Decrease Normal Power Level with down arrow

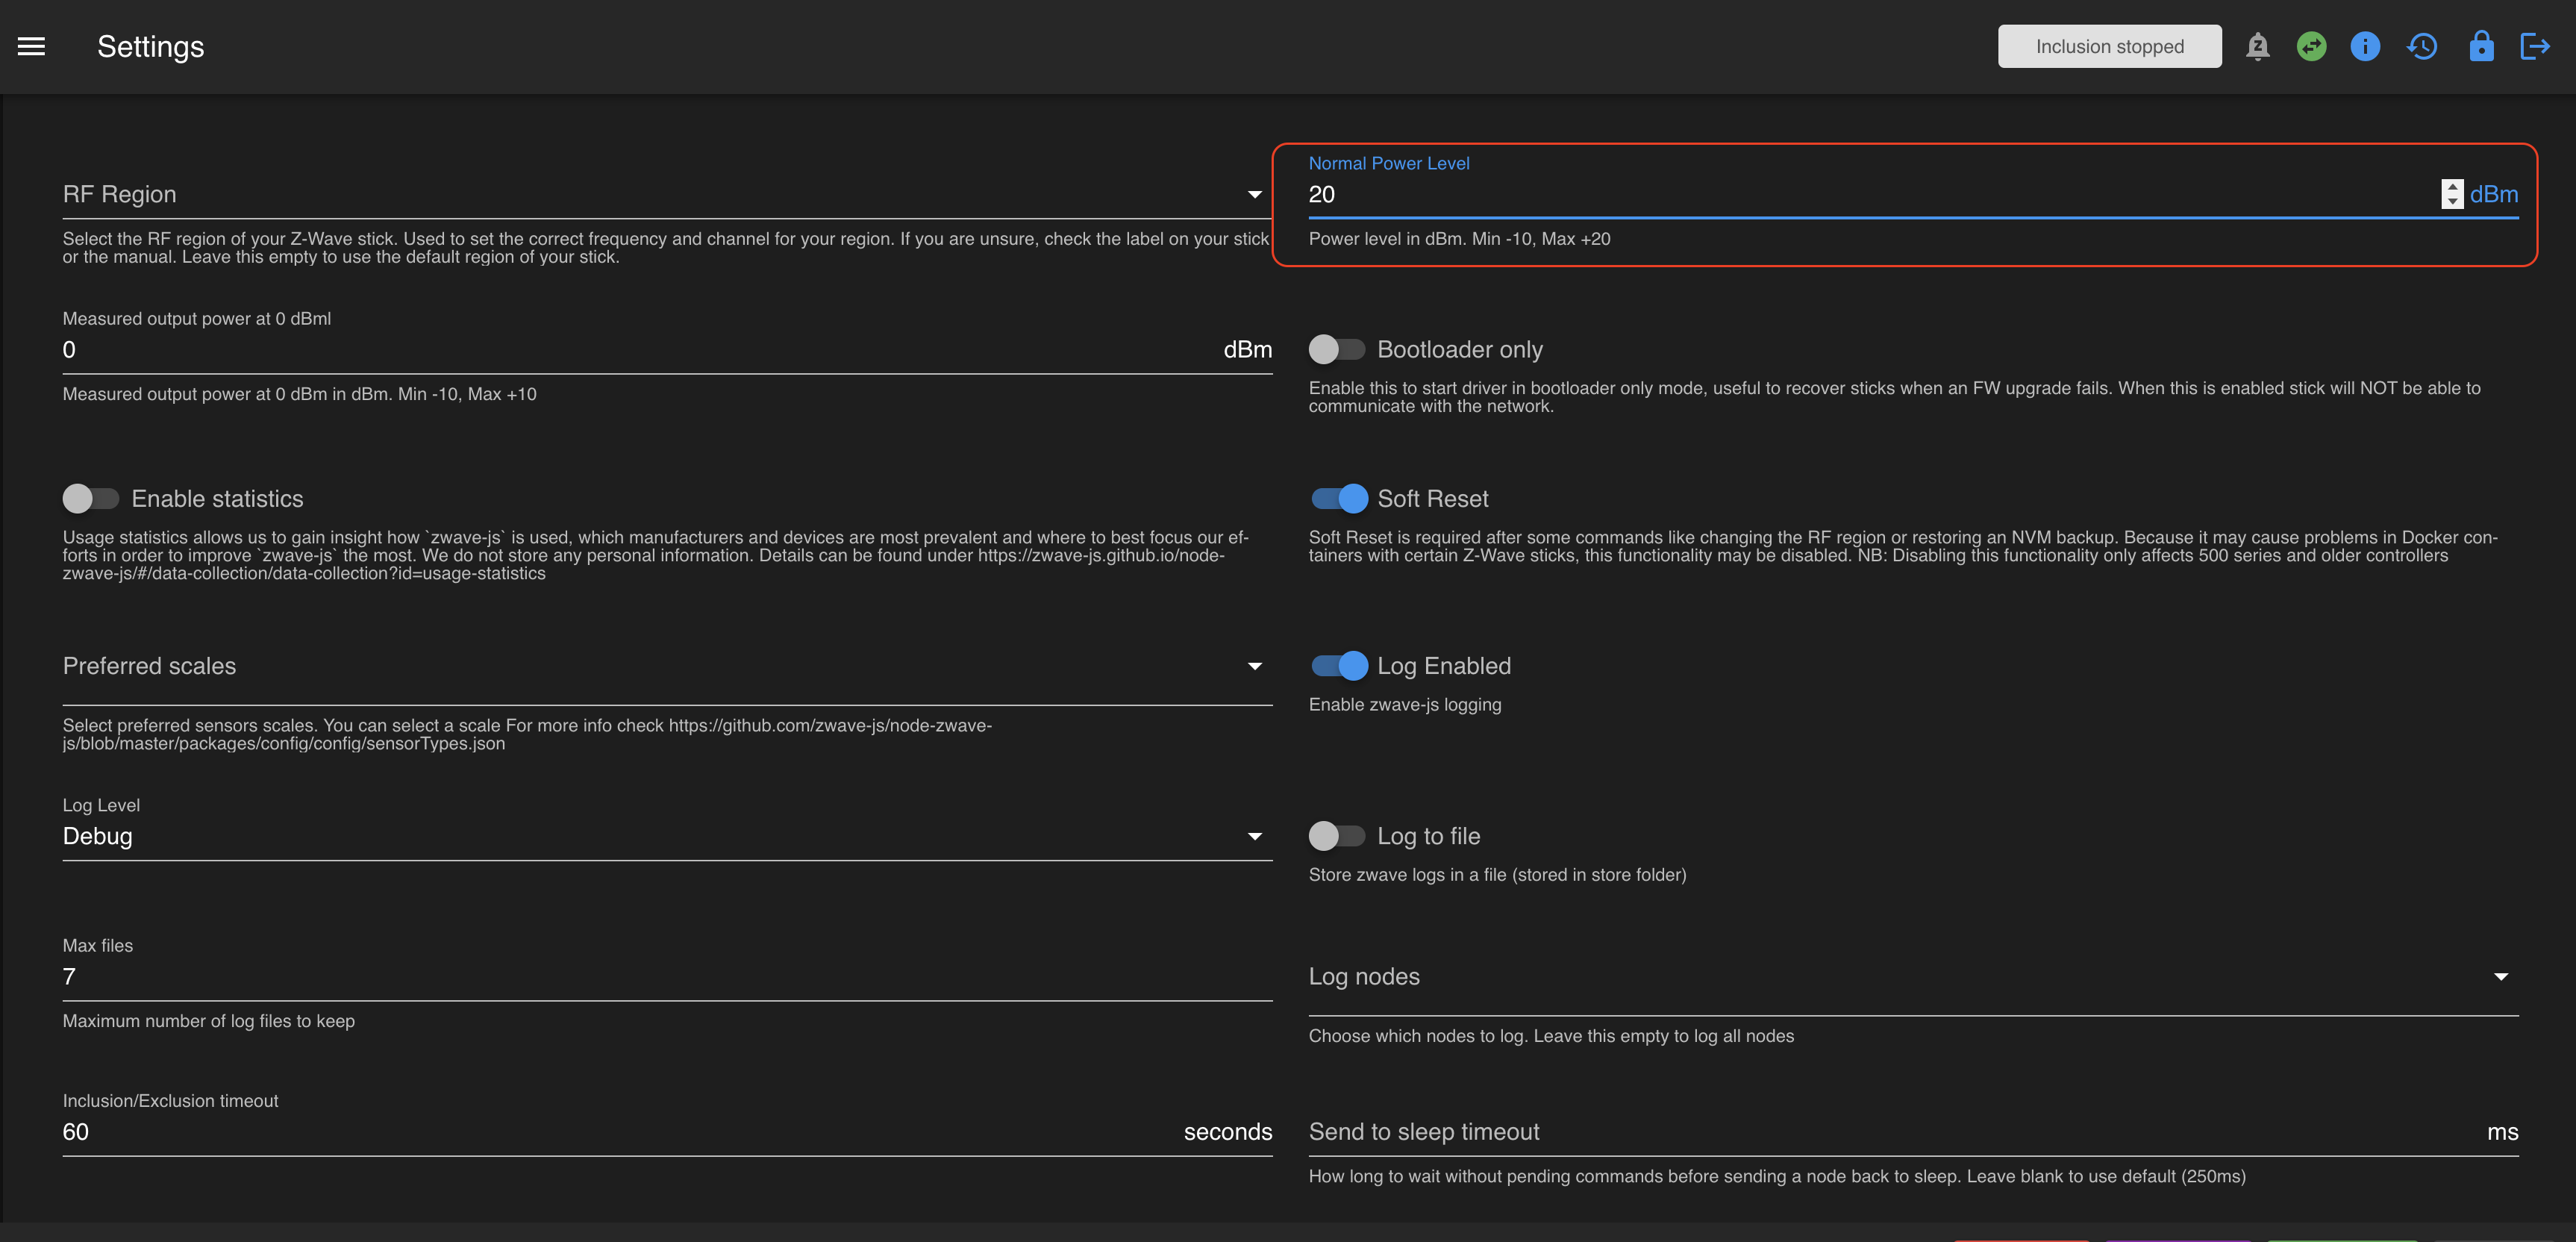coord(2452,201)
